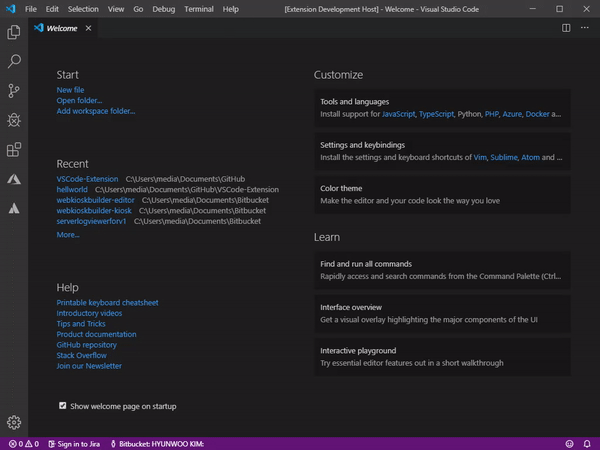Open GitHub repository link

point(86,345)
